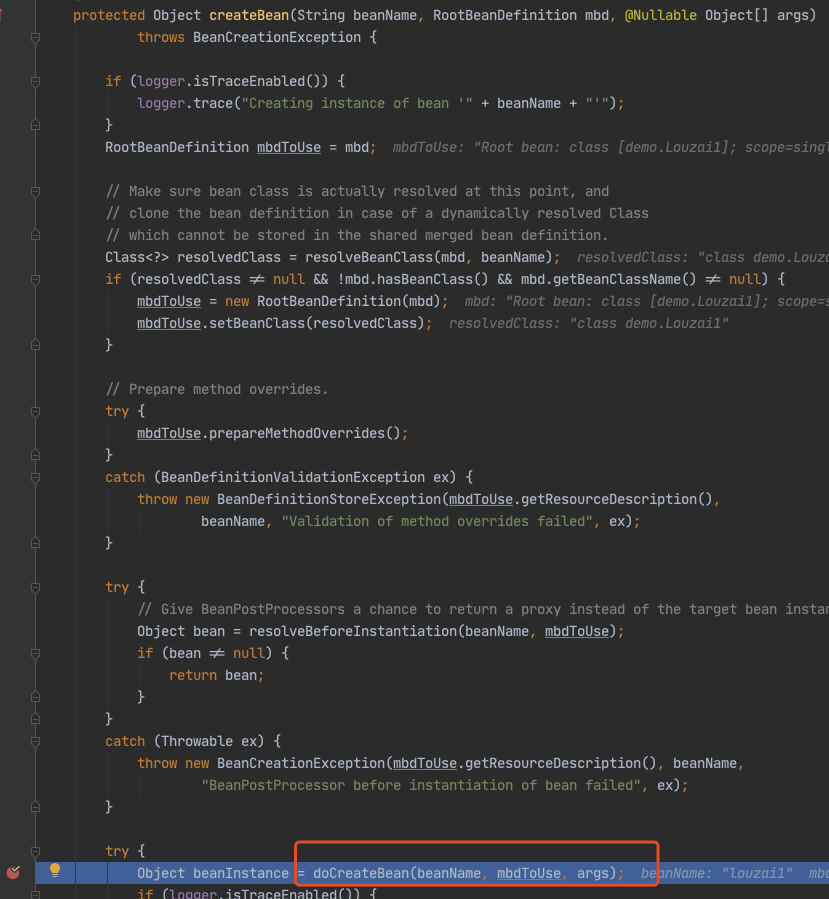Click the breakpoint icon on the doCreateBean line
The height and width of the screenshot is (899, 829).
pos(13,873)
